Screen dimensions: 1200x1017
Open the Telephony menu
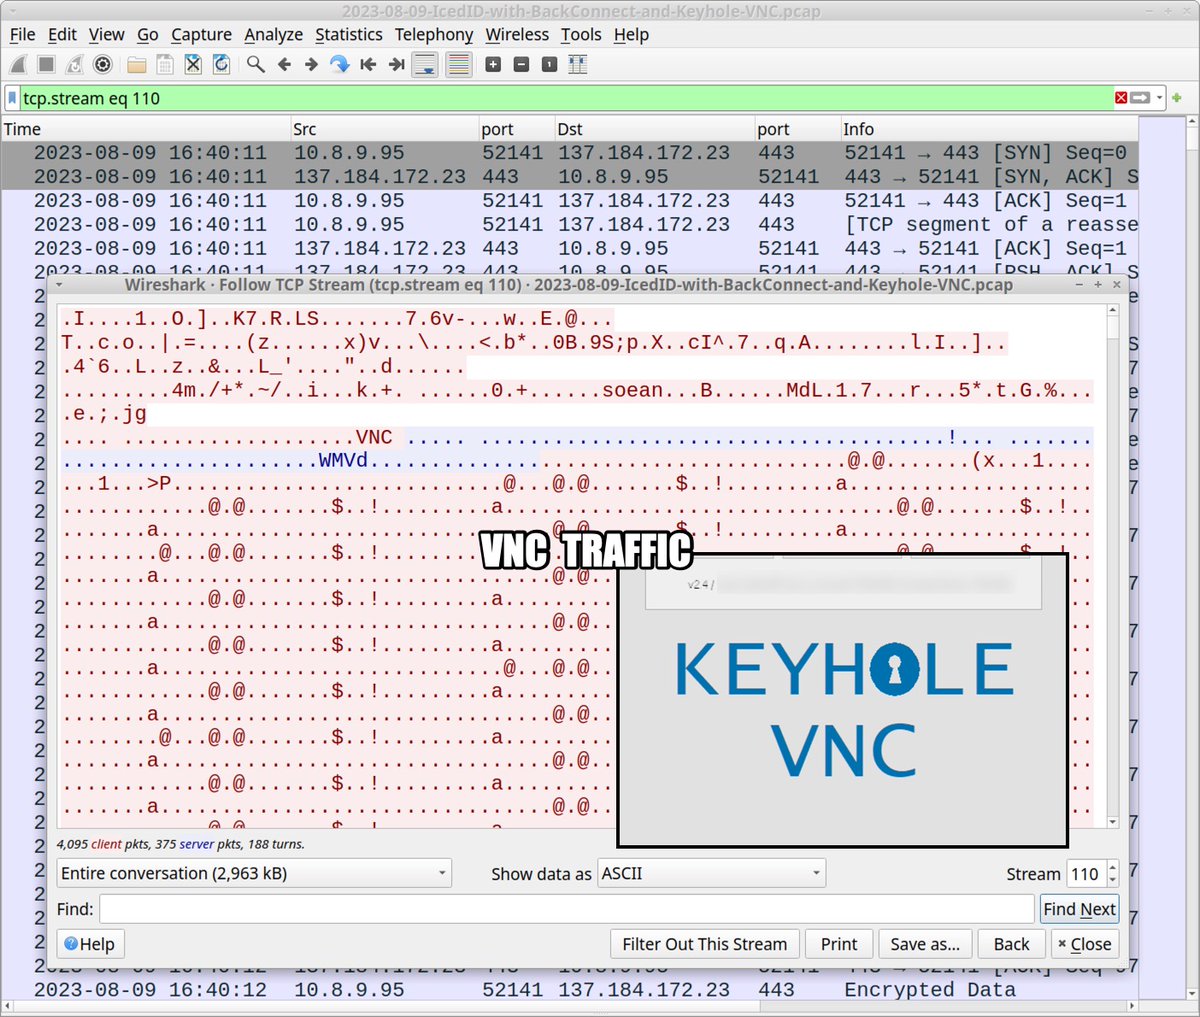pos(434,34)
